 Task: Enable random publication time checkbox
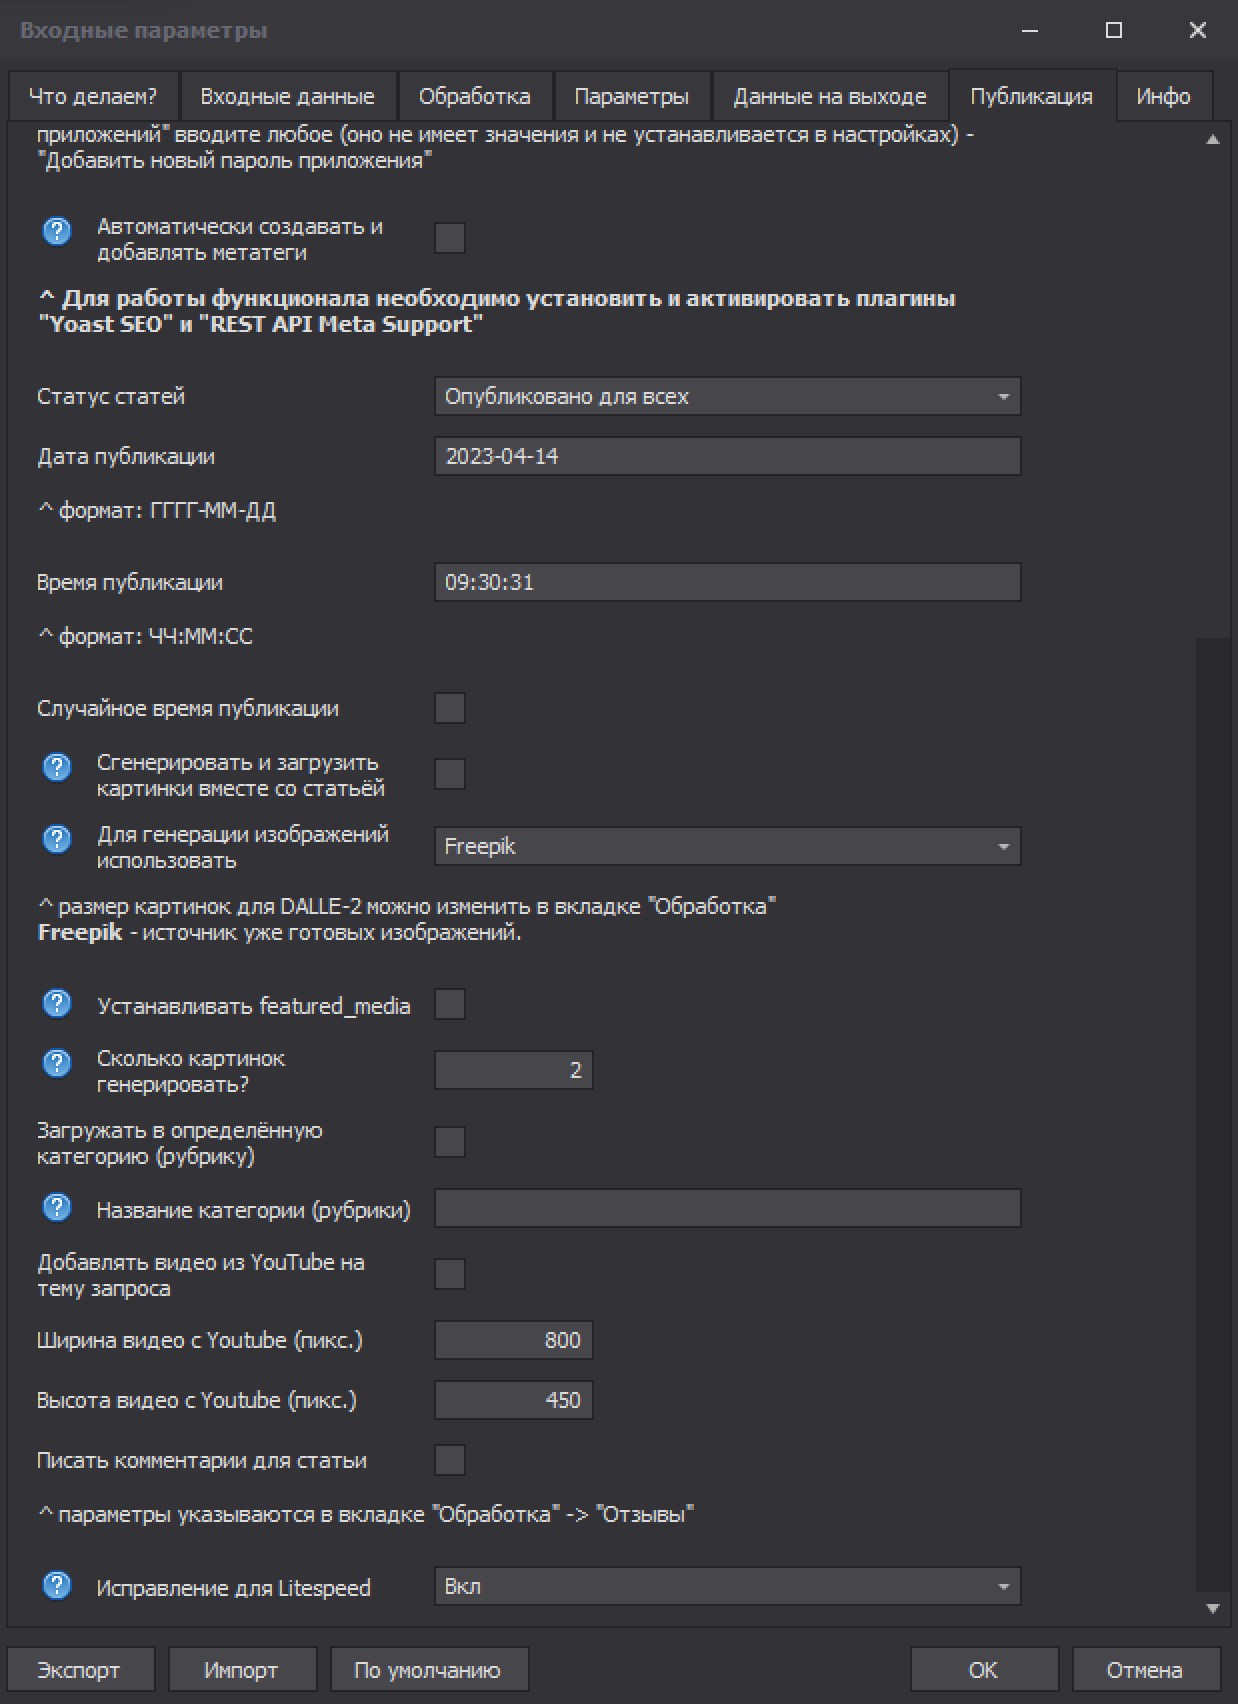tap(450, 708)
